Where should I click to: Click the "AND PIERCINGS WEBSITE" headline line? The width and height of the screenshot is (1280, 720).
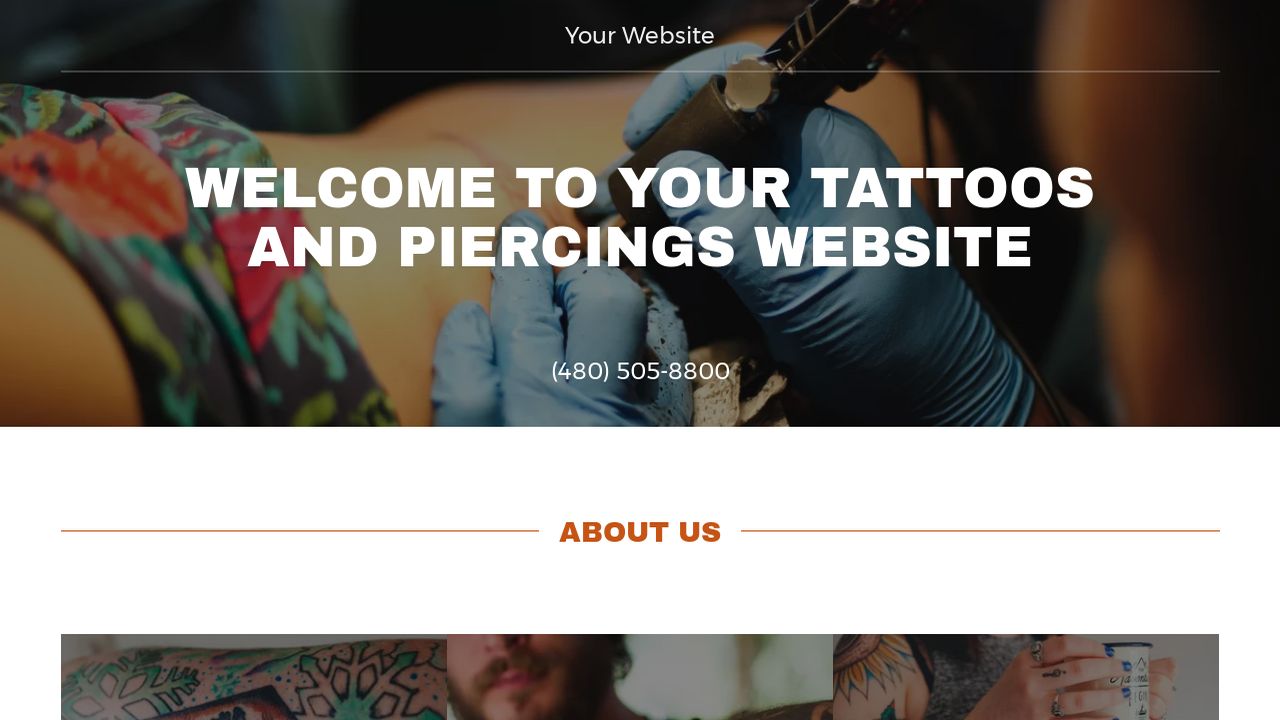click(x=640, y=247)
